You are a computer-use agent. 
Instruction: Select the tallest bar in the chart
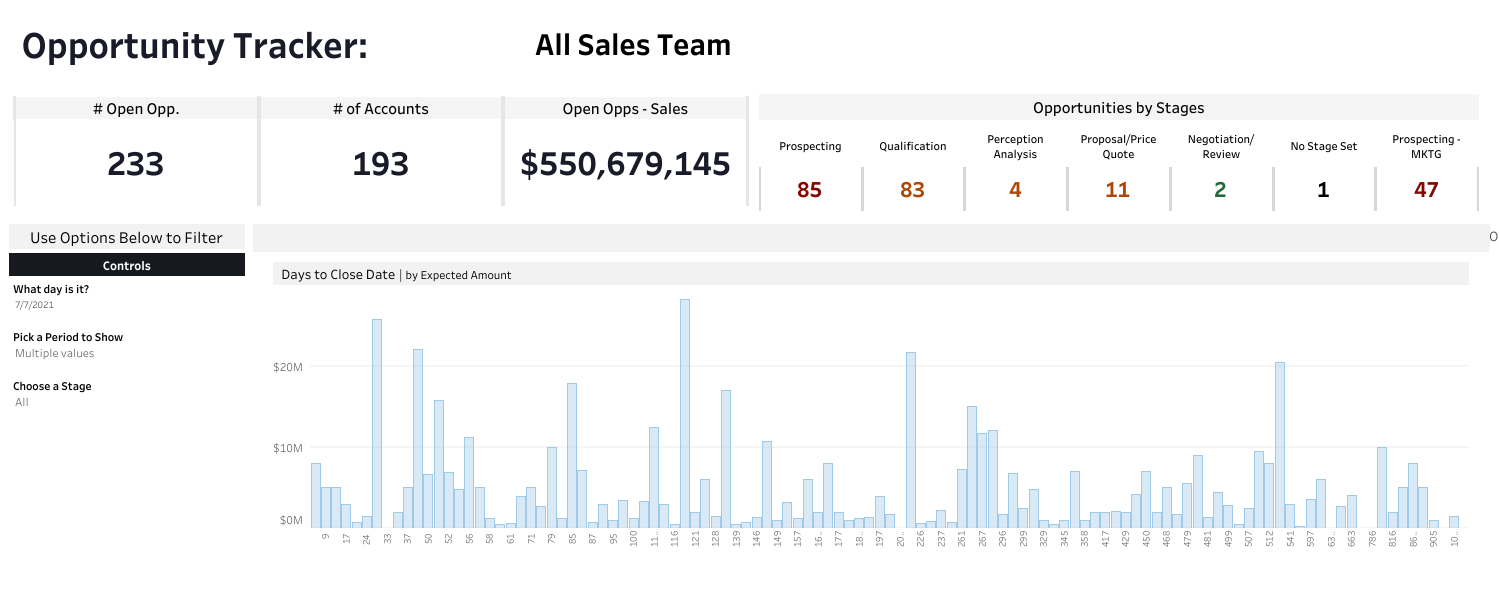point(685,412)
